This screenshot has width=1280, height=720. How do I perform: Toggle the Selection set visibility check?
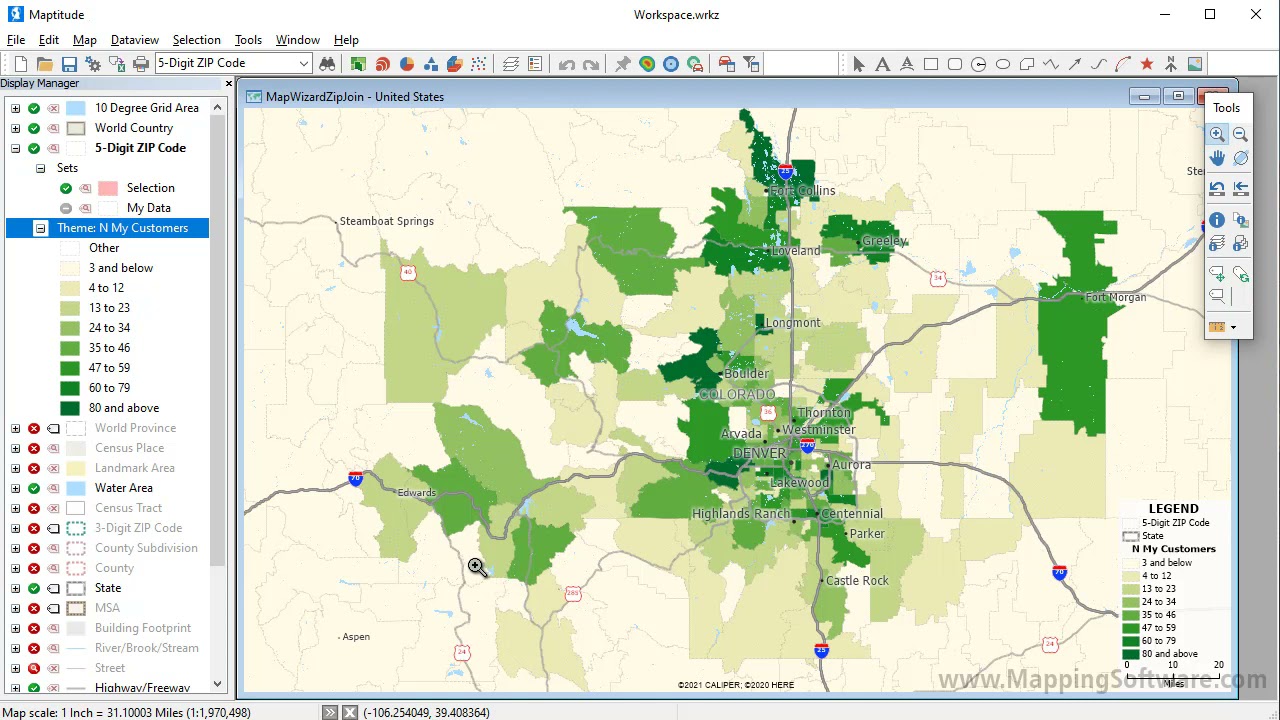point(66,188)
